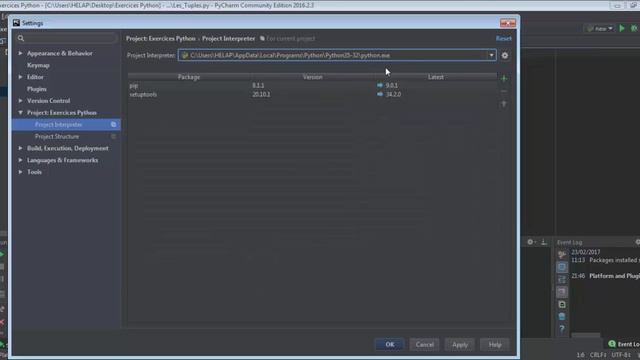Click copy icon beside Project Structure item
The height and width of the screenshot is (360, 640).
pyautogui.click(x=113, y=136)
